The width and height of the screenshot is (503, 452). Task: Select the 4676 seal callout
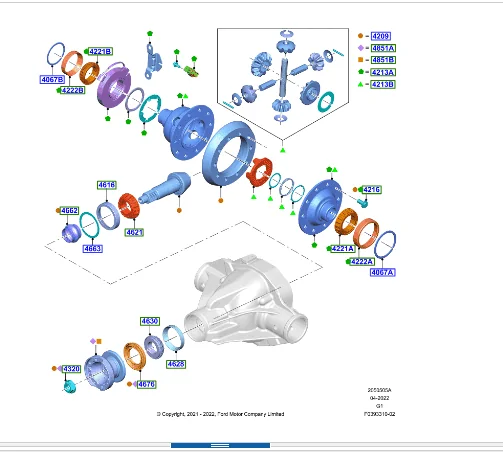(146, 384)
